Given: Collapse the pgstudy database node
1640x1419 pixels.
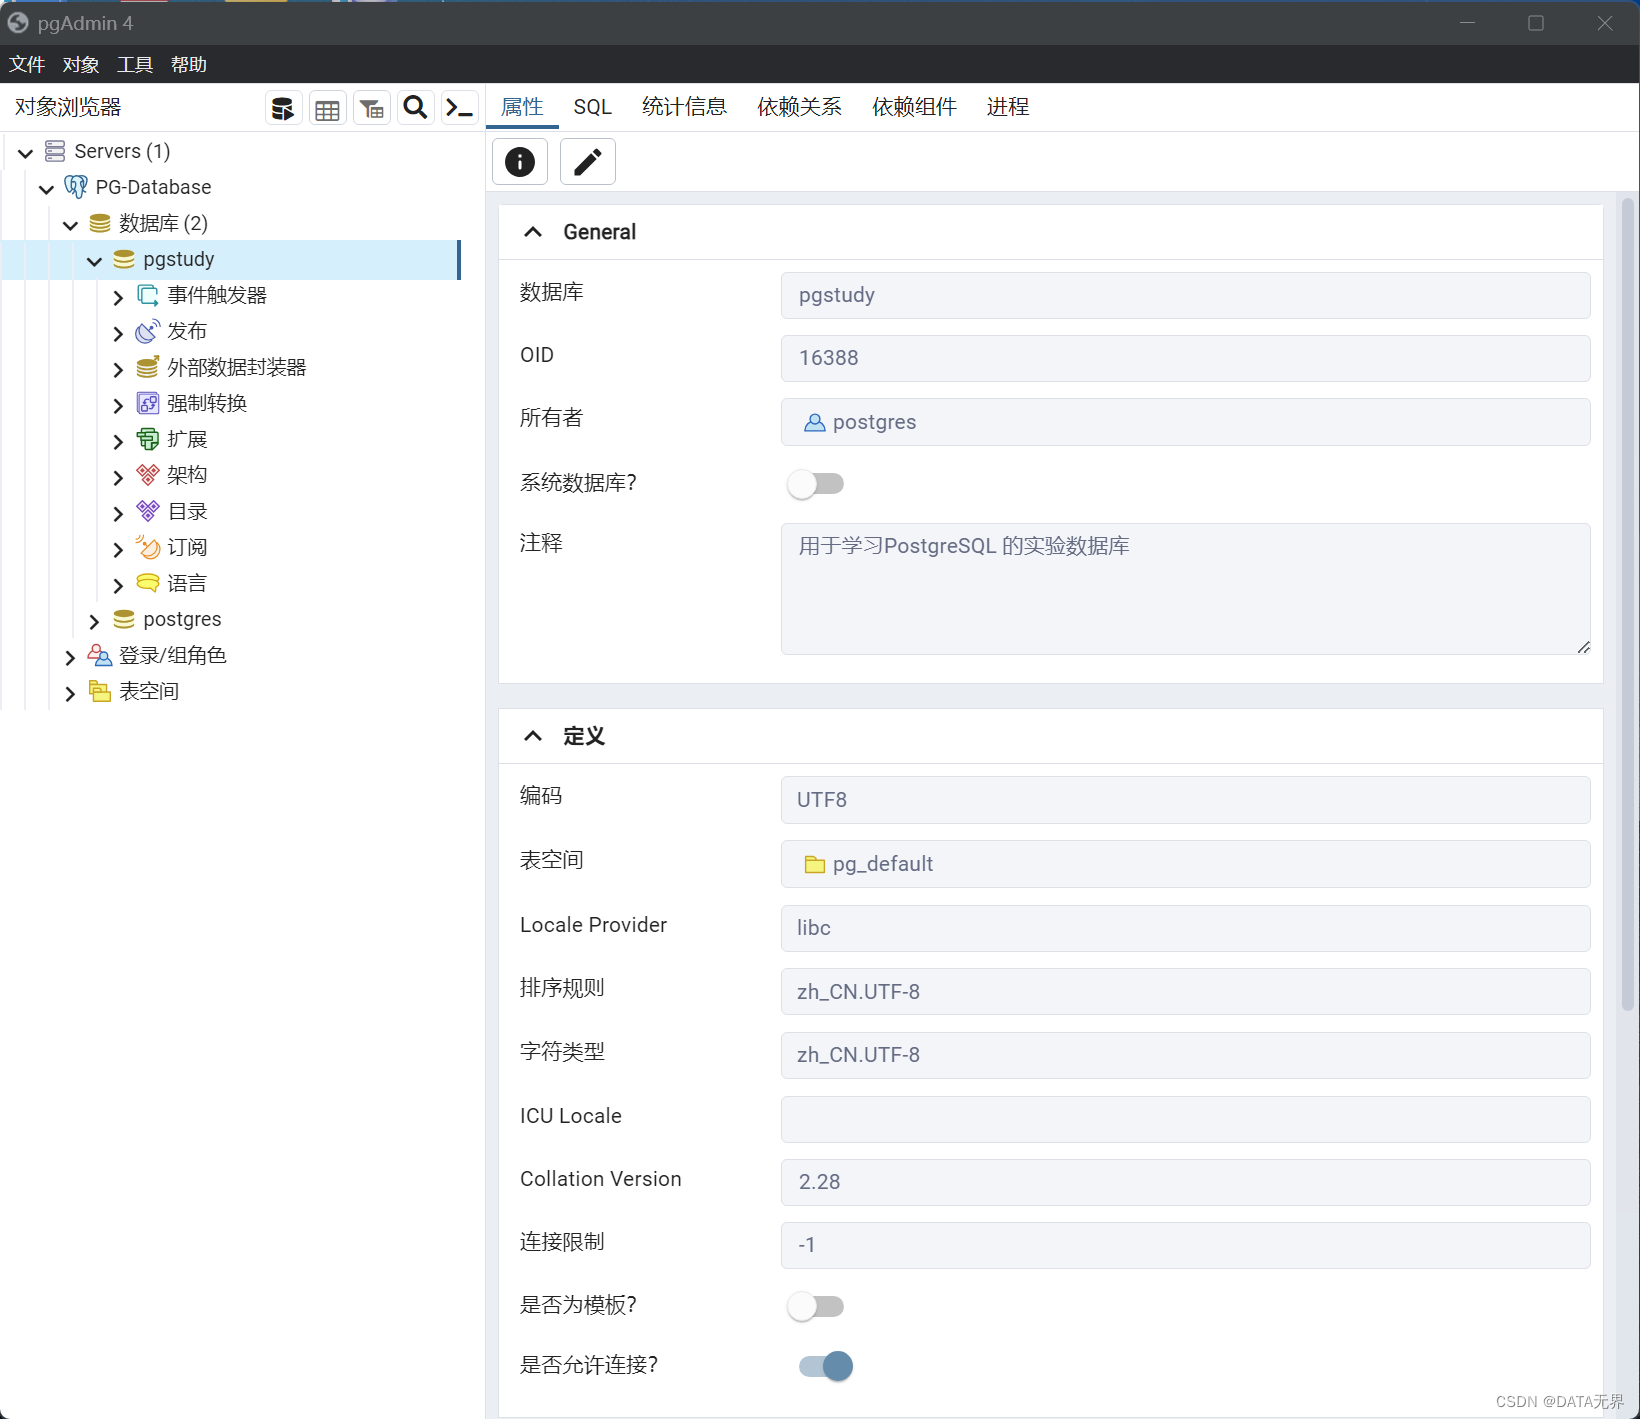Looking at the screenshot, I should 94,261.
